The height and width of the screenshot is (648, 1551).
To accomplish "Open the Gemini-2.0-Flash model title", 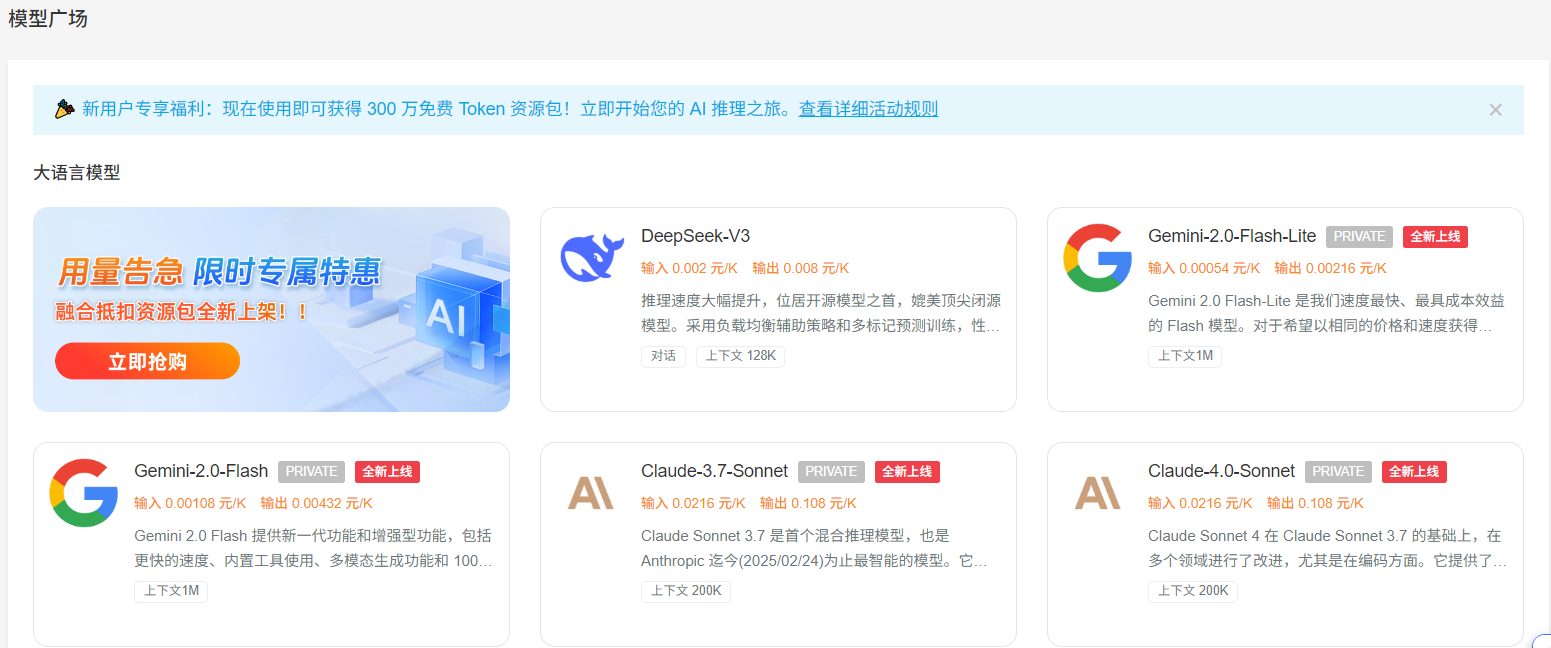I will [x=201, y=471].
